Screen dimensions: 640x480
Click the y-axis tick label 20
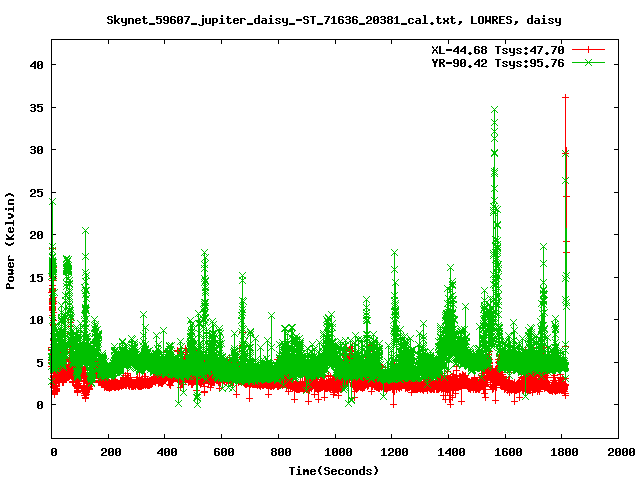tap(37, 235)
